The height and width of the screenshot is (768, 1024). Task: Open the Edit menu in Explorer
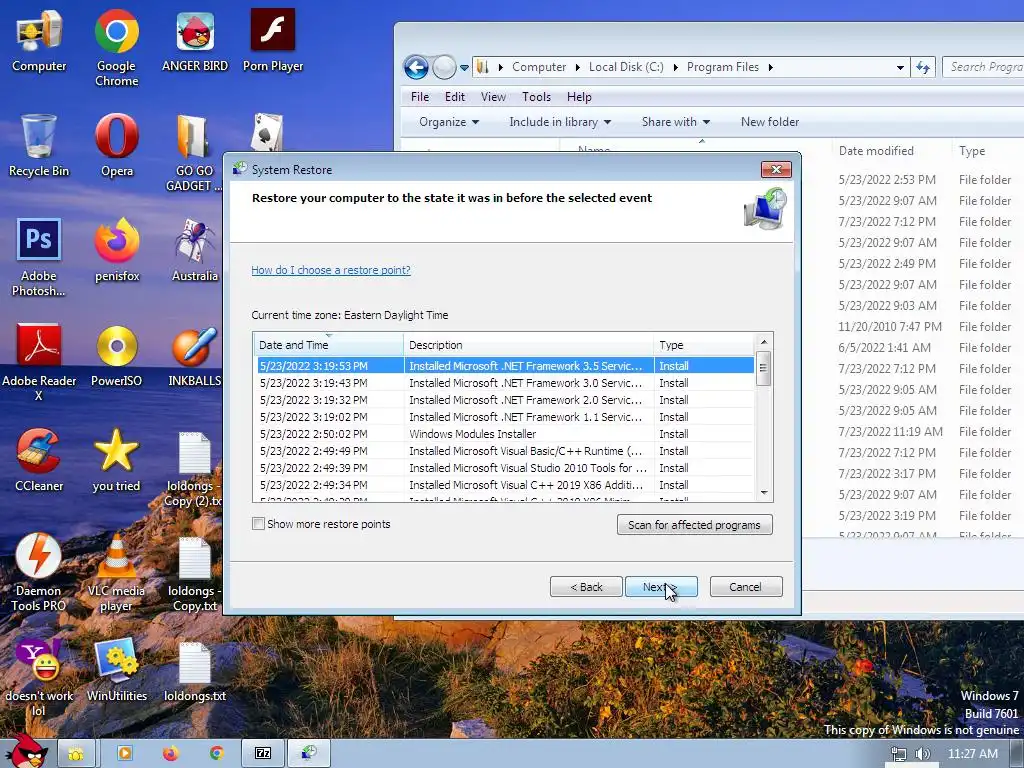tap(455, 97)
